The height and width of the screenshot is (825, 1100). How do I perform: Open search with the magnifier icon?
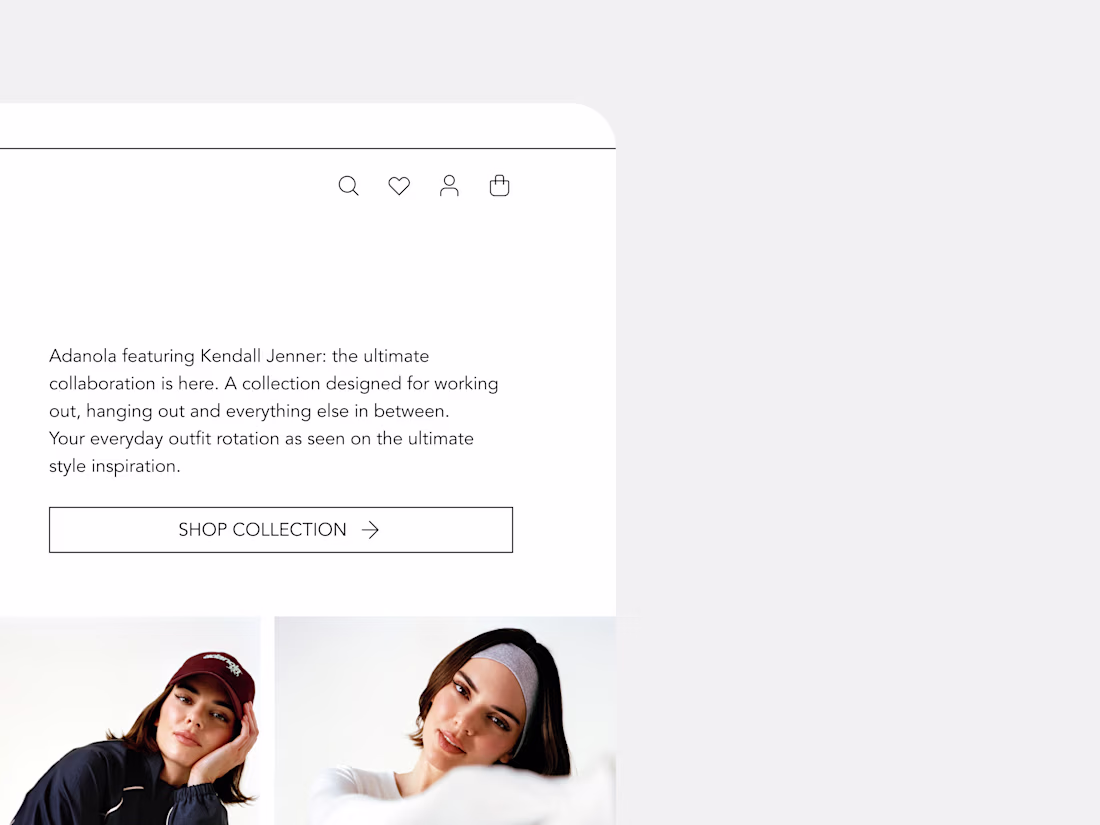[349, 186]
